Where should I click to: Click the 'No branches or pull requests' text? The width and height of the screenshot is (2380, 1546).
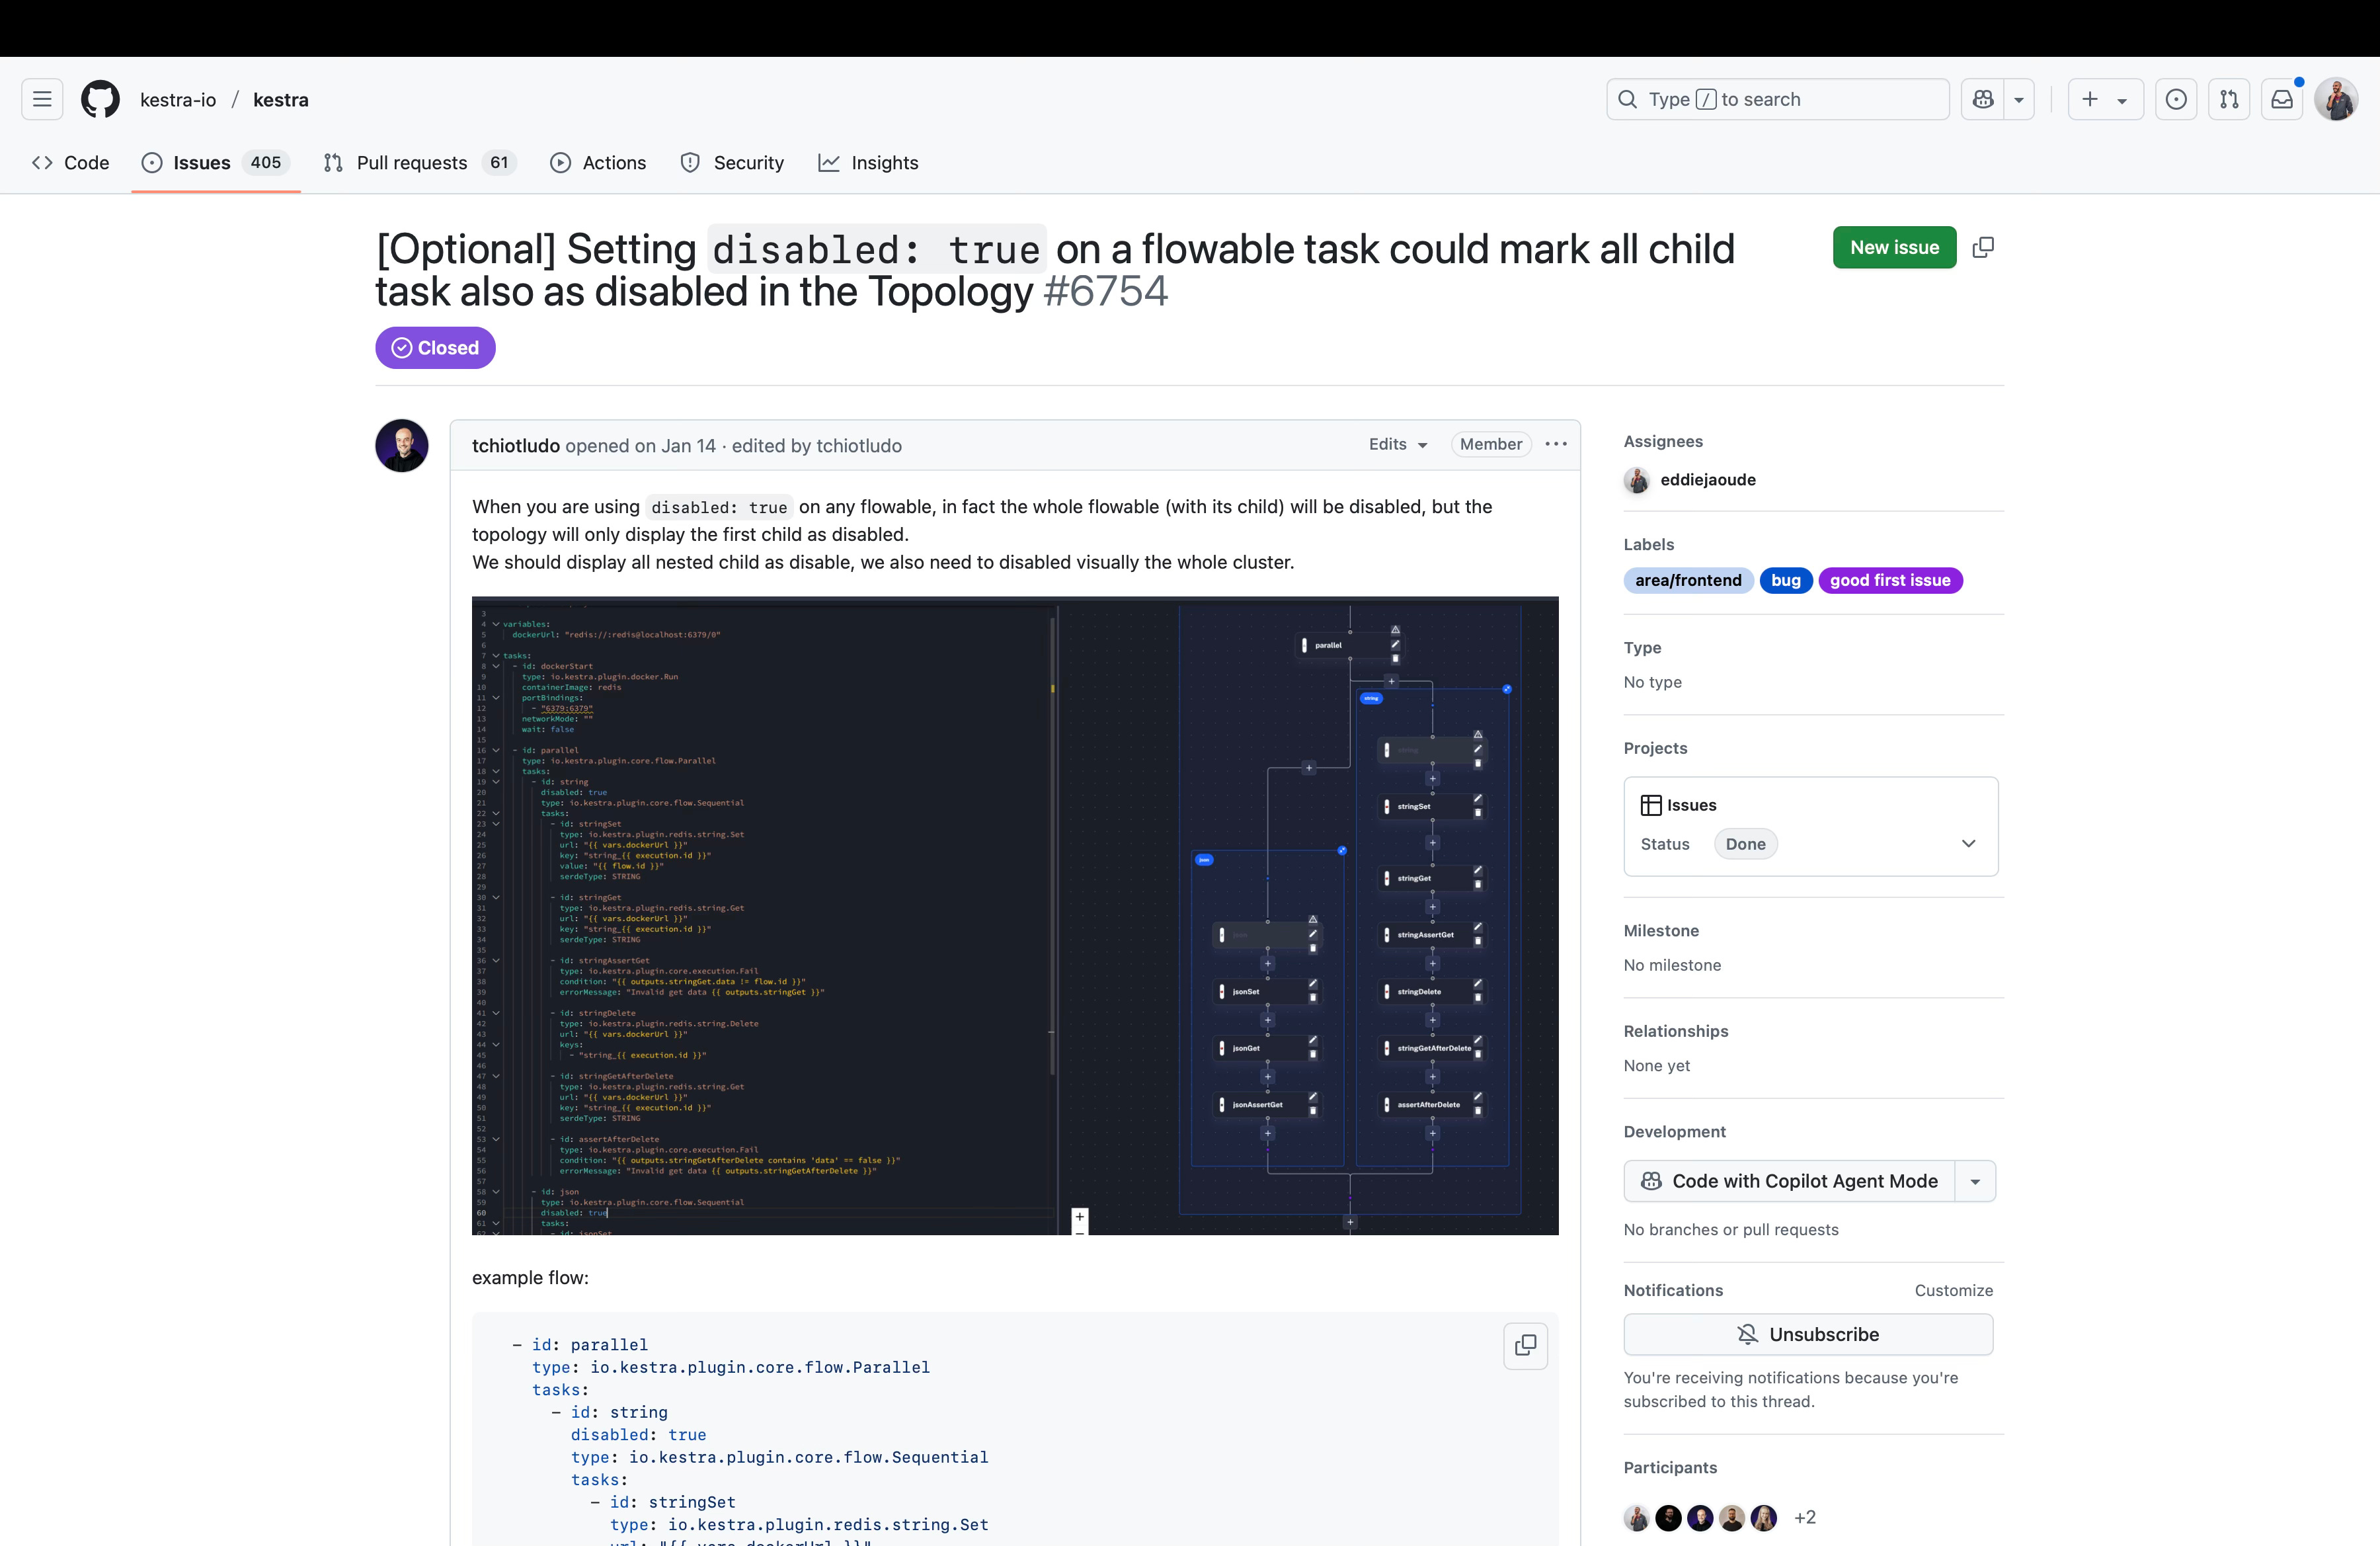coord(1731,1229)
